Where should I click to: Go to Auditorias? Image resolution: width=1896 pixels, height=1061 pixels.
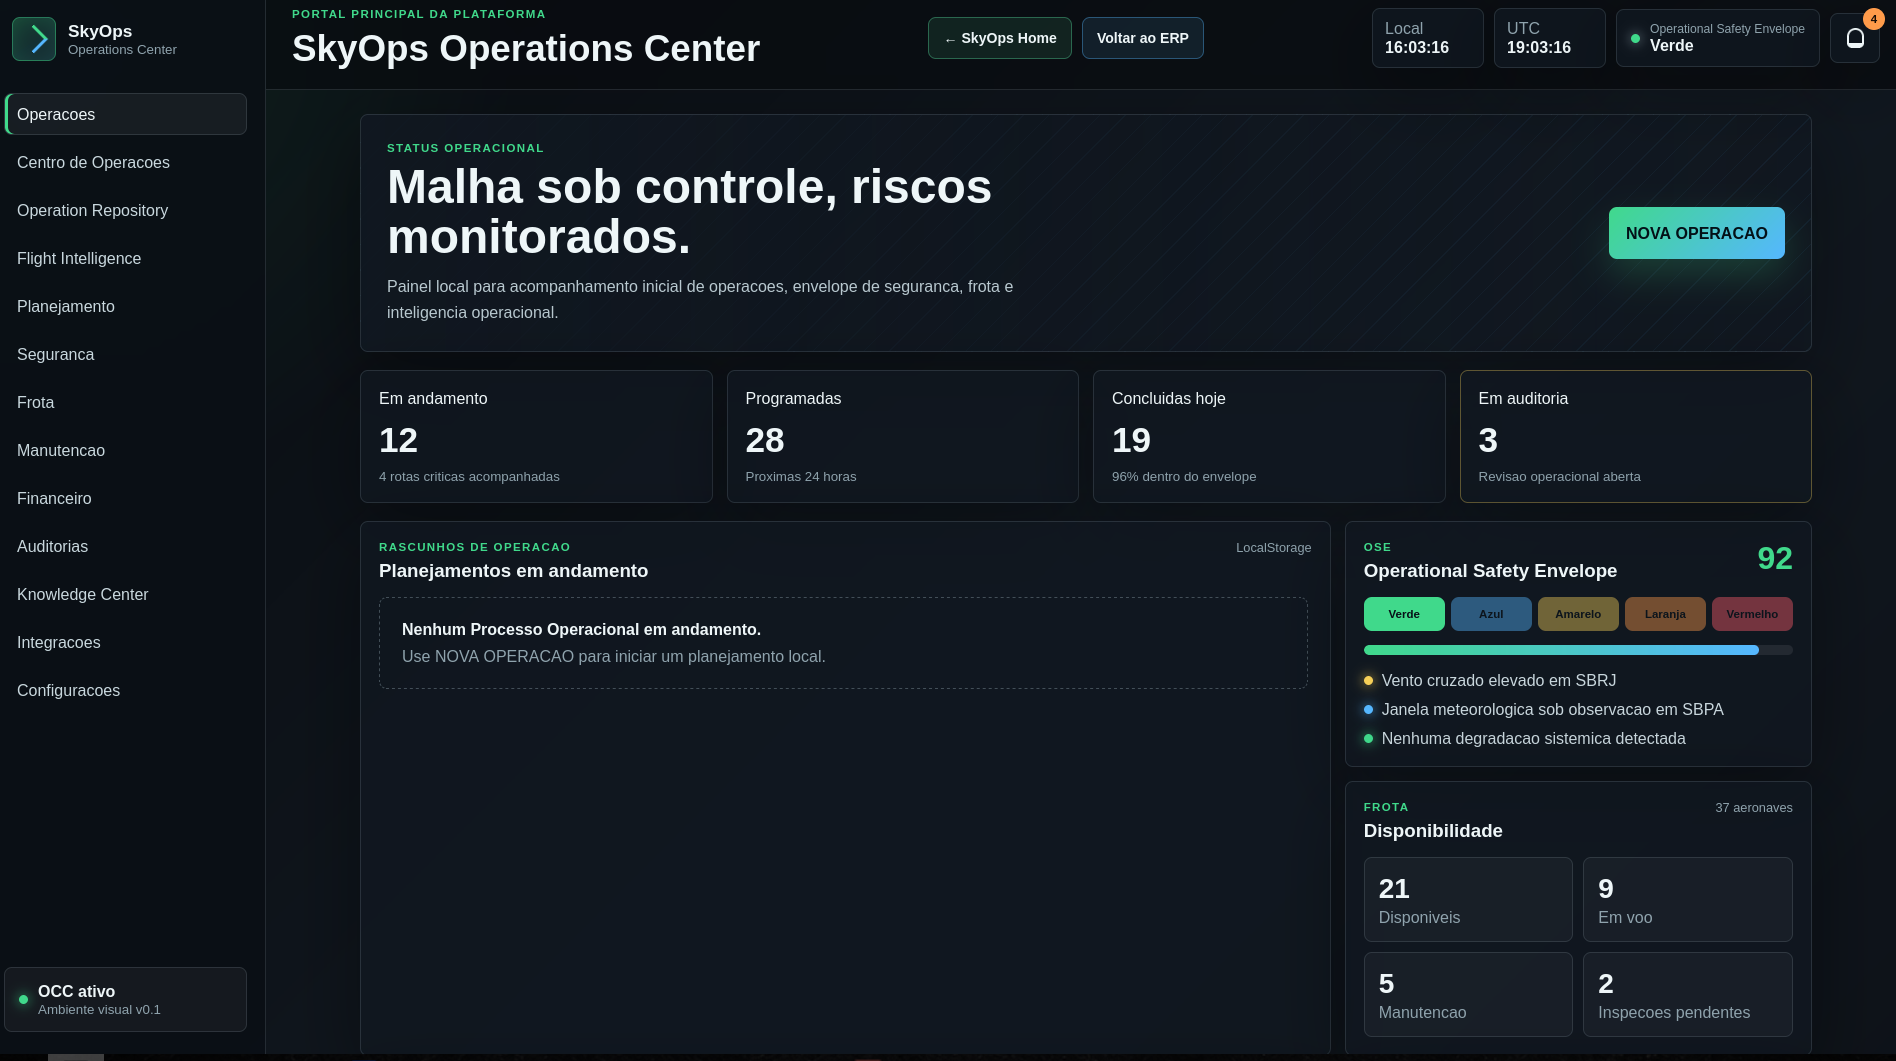point(126,546)
